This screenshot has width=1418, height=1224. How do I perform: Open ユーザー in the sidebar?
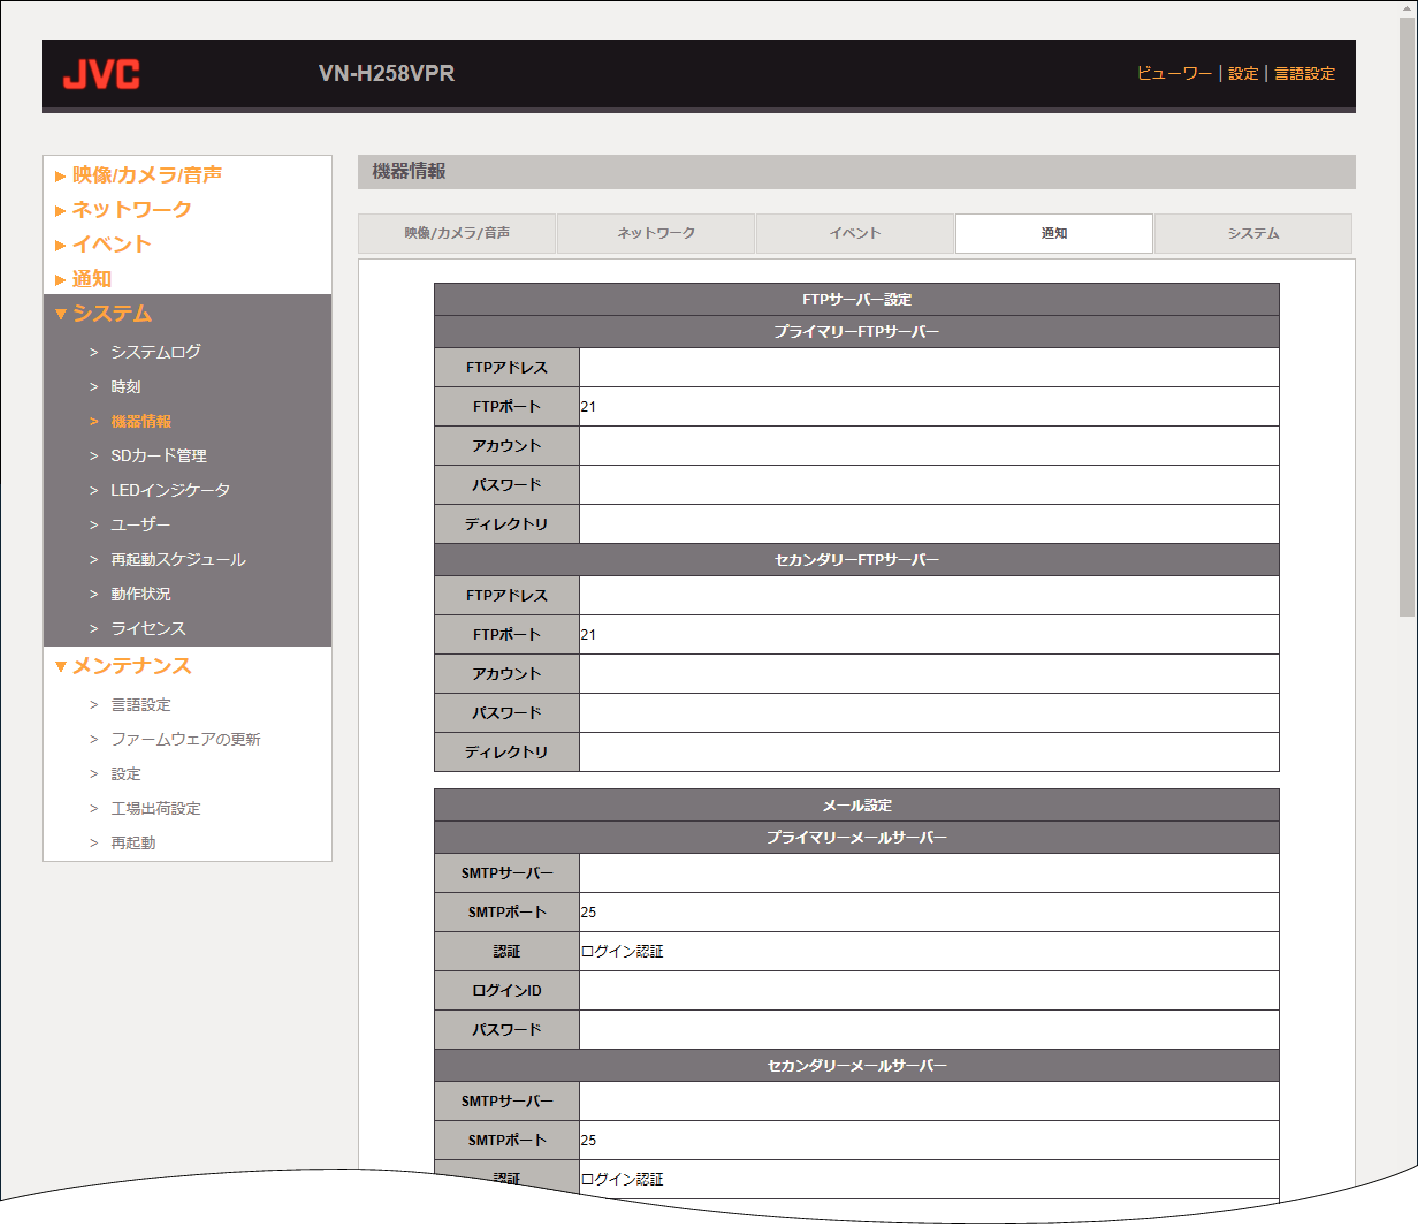pyautogui.click(x=141, y=524)
